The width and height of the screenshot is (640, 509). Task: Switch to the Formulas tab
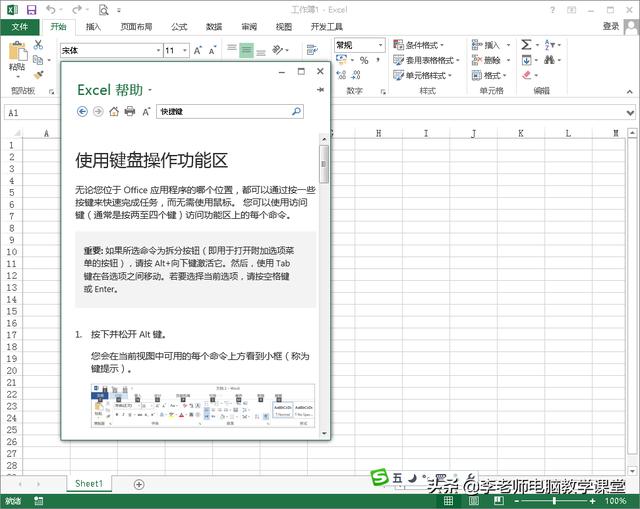tap(179, 27)
